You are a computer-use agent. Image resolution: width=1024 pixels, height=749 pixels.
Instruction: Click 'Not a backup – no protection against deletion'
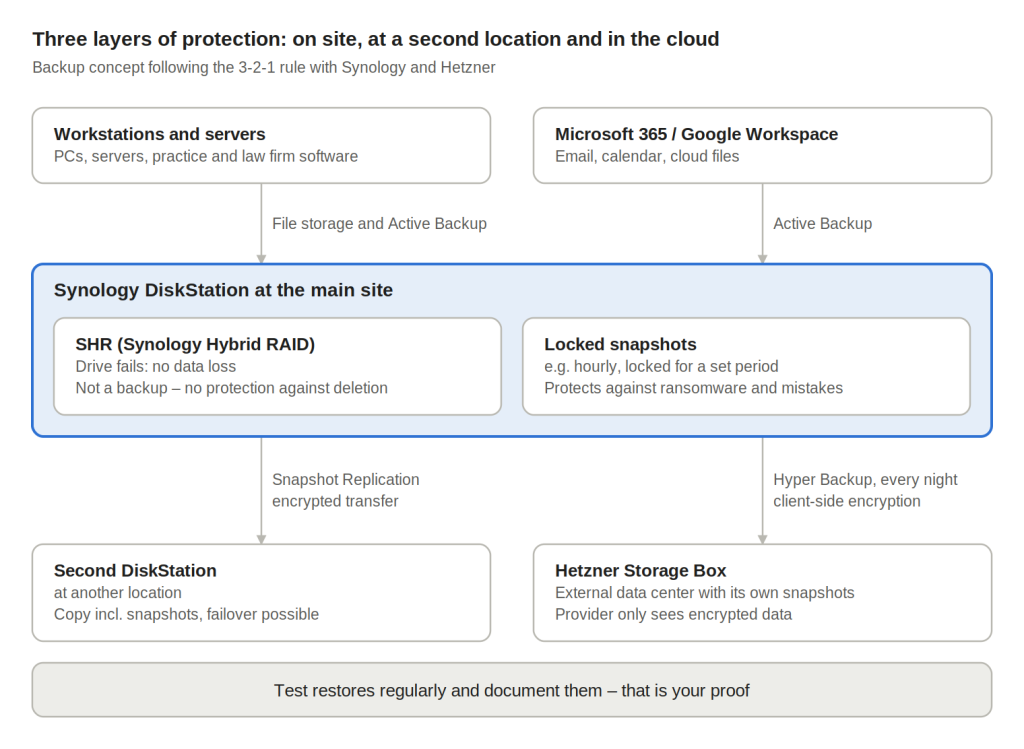click(x=231, y=388)
